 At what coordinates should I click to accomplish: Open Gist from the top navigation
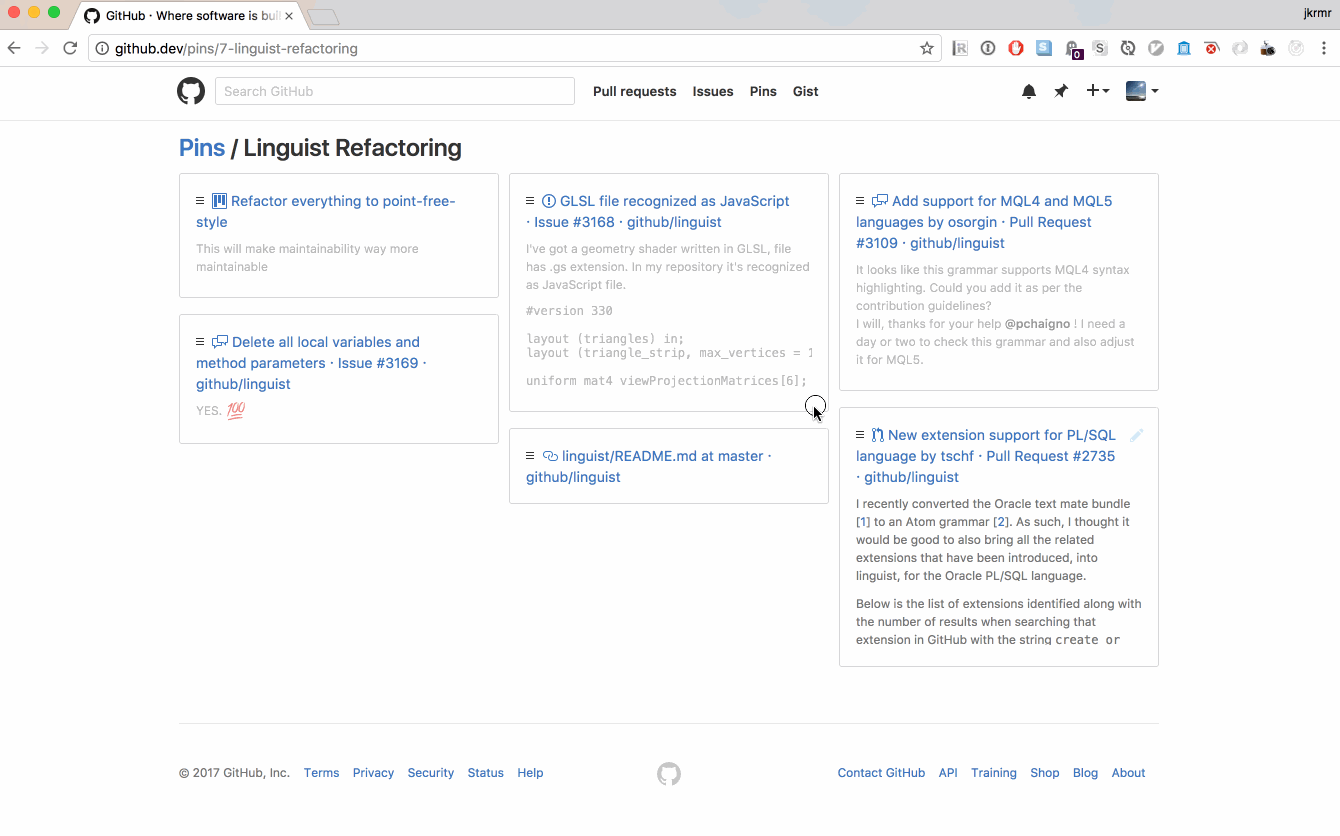[x=806, y=91]
